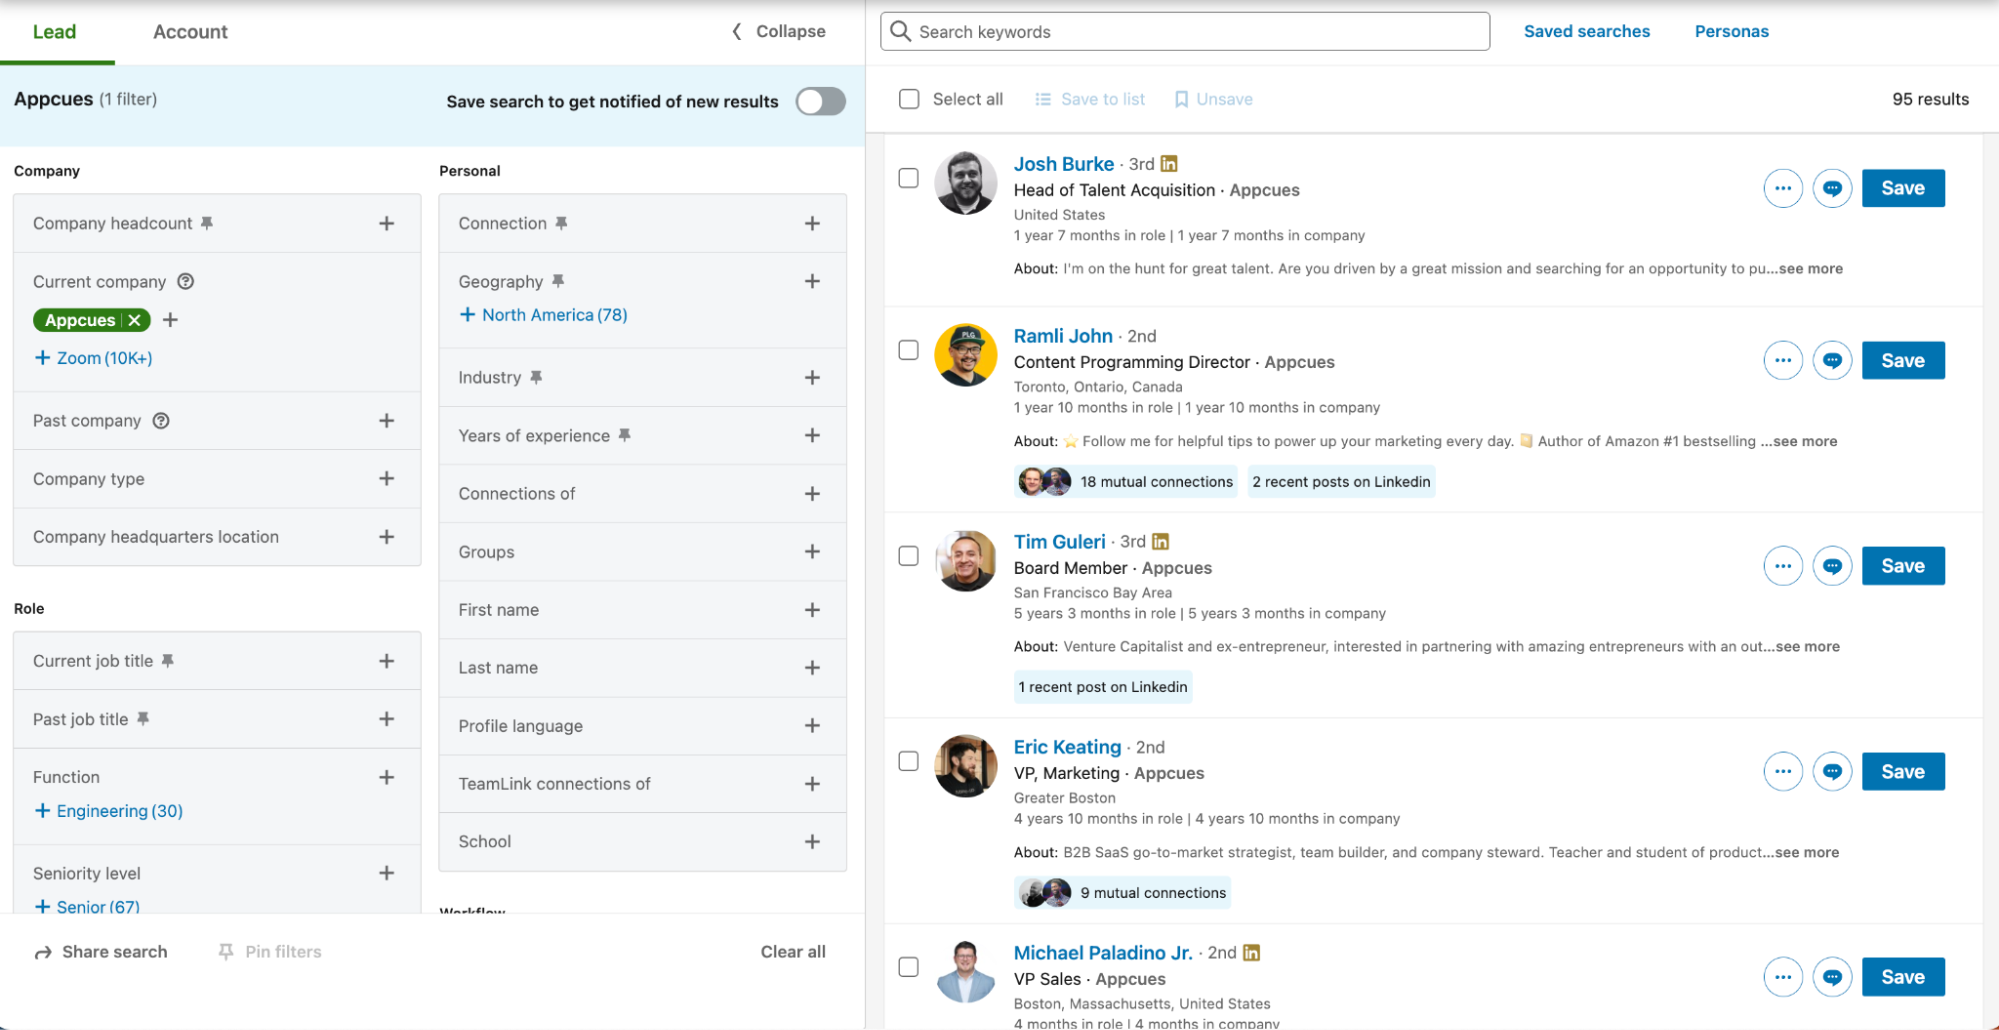Tick the checkbox for Josh Burke
The image size is (1999, 1030).
(x=909, y=178)
